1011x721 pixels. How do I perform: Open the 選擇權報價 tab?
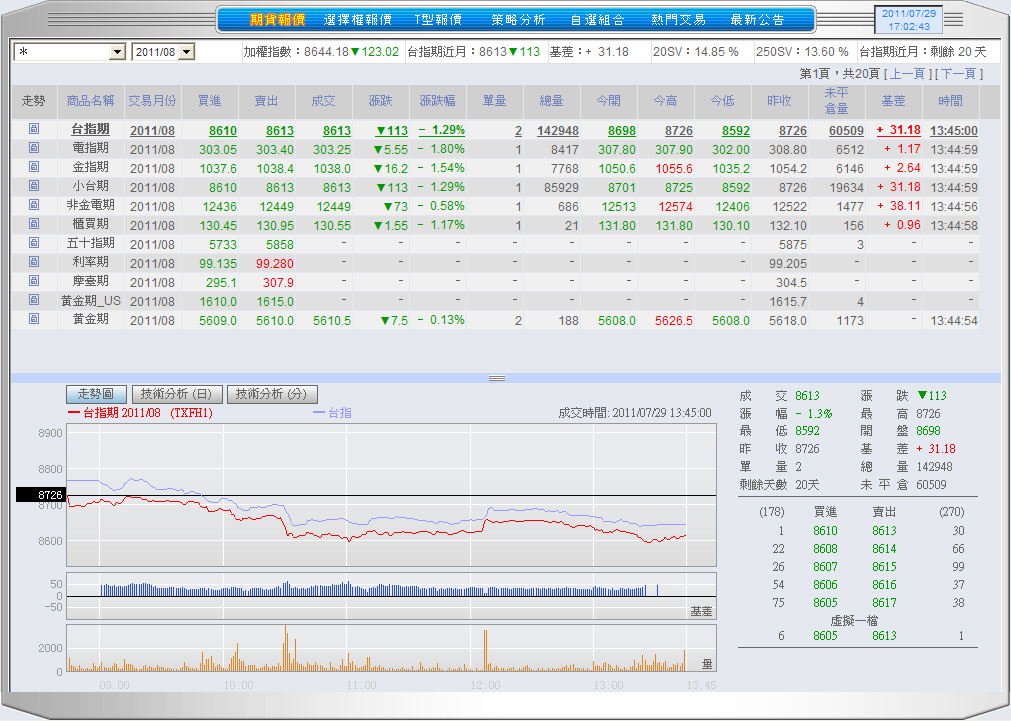(358, 20)
